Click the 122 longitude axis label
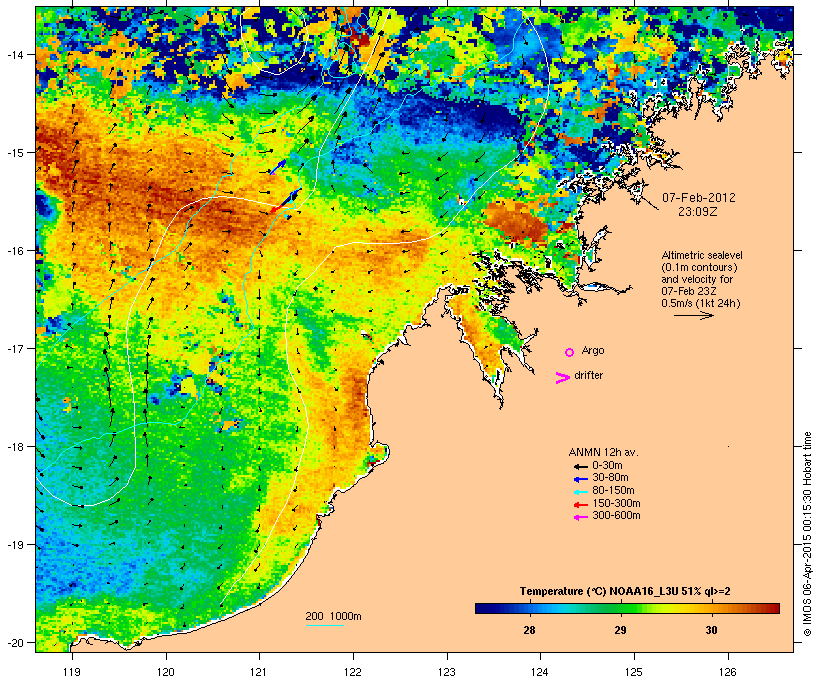This screenshot has height=680, width=820. coord(354,672)
